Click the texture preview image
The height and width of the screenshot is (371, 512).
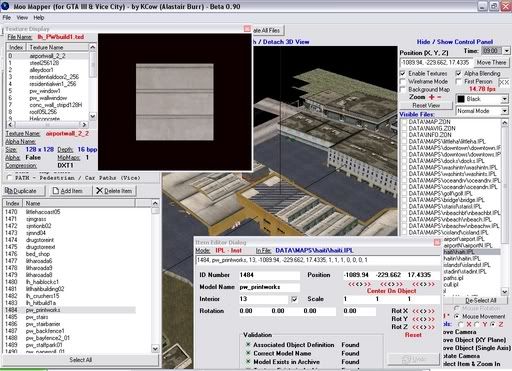point(175,102)
